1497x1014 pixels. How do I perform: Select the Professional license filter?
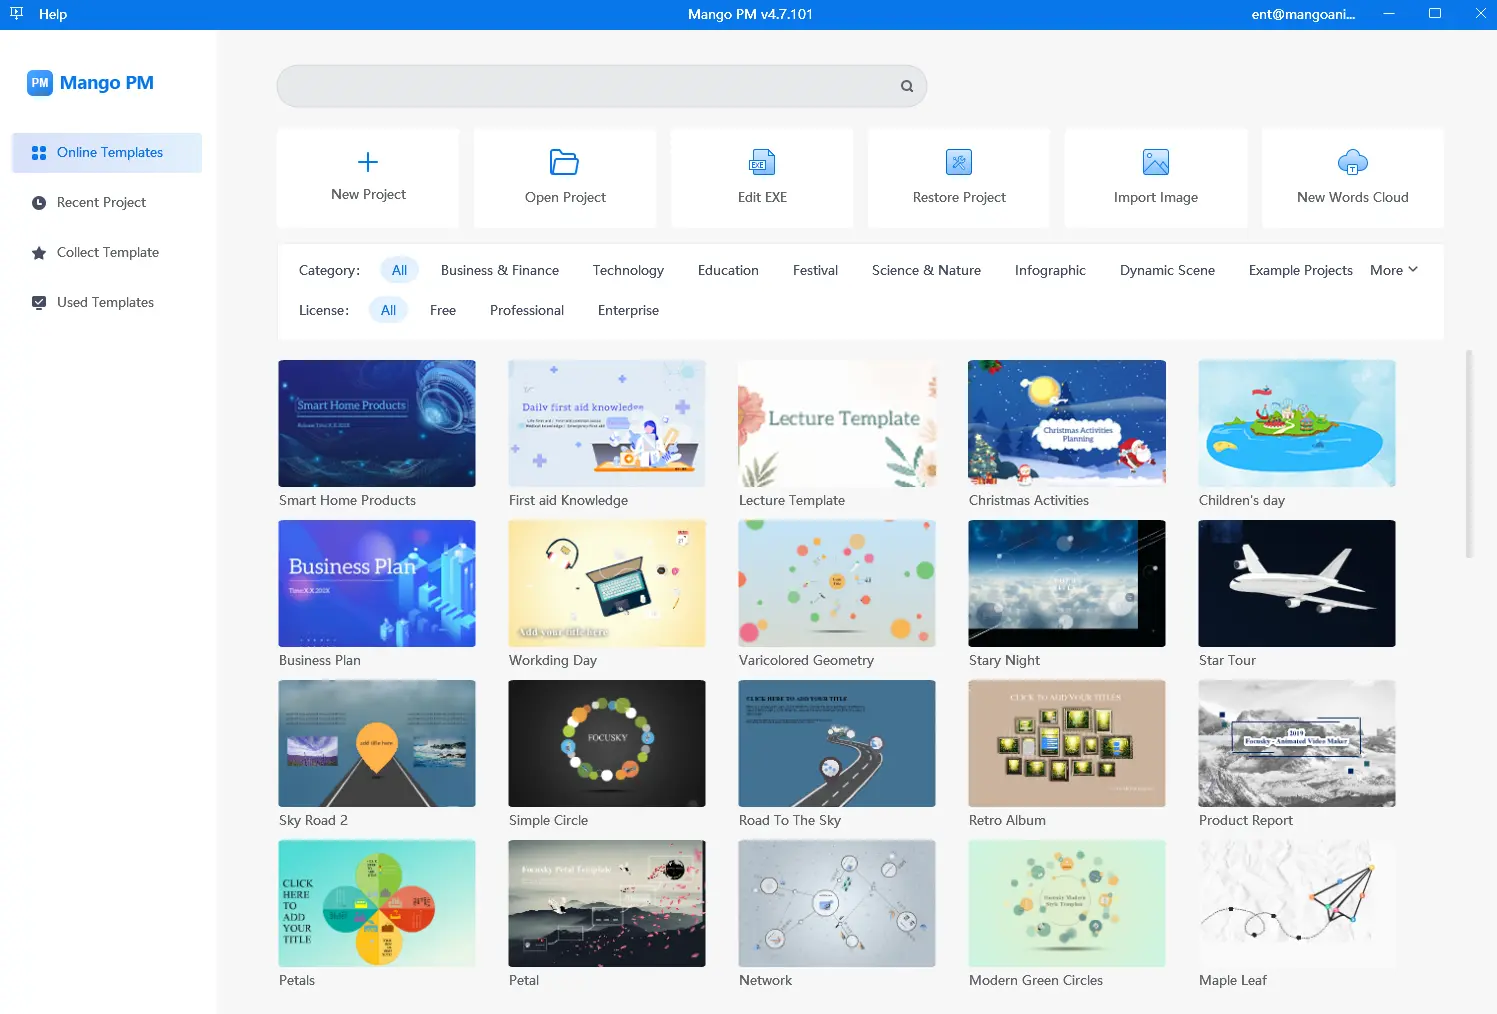(526, 310)
